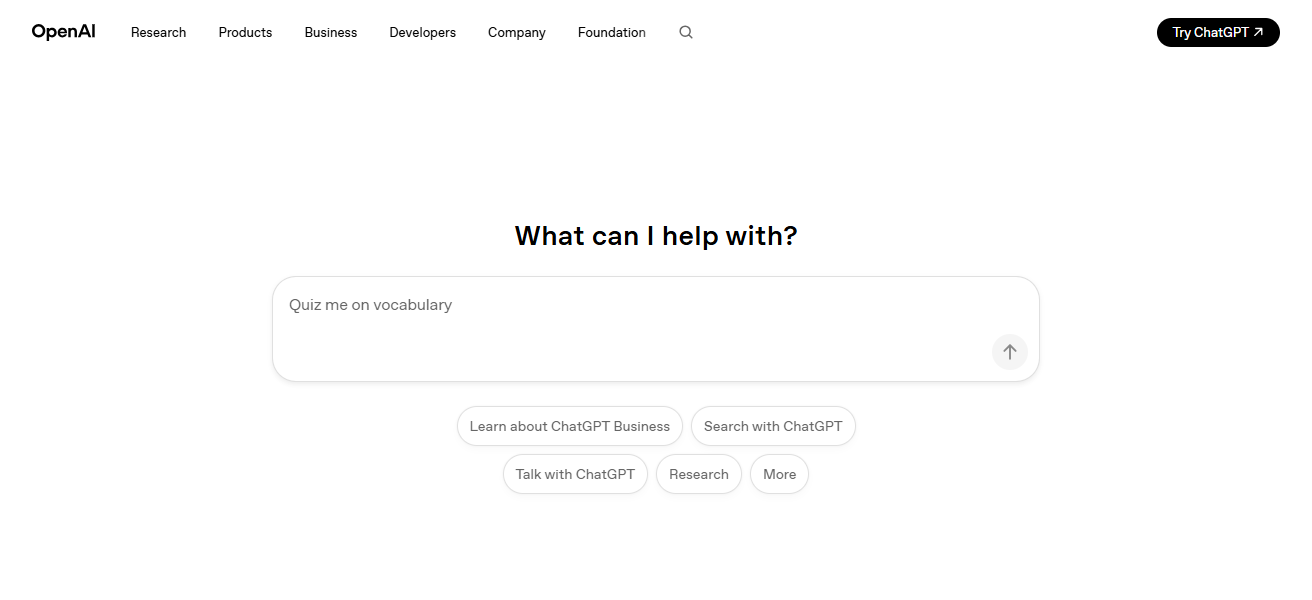
Task: Open the Foundation page from navigation
Action: click(x=611, y=32)
